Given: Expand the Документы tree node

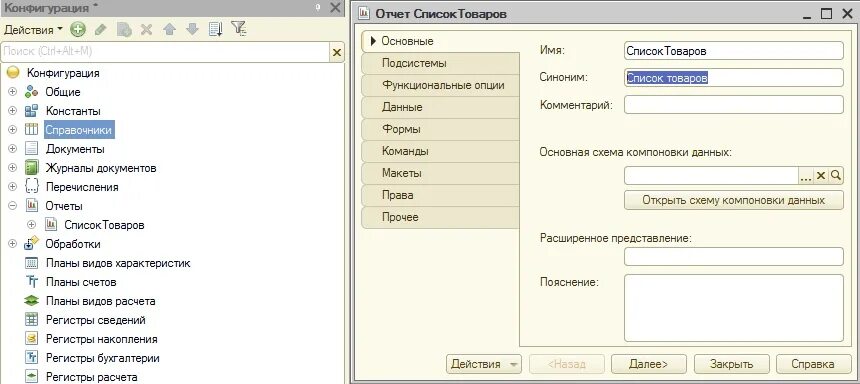Looking at the screenshot, I should [12, 149].
